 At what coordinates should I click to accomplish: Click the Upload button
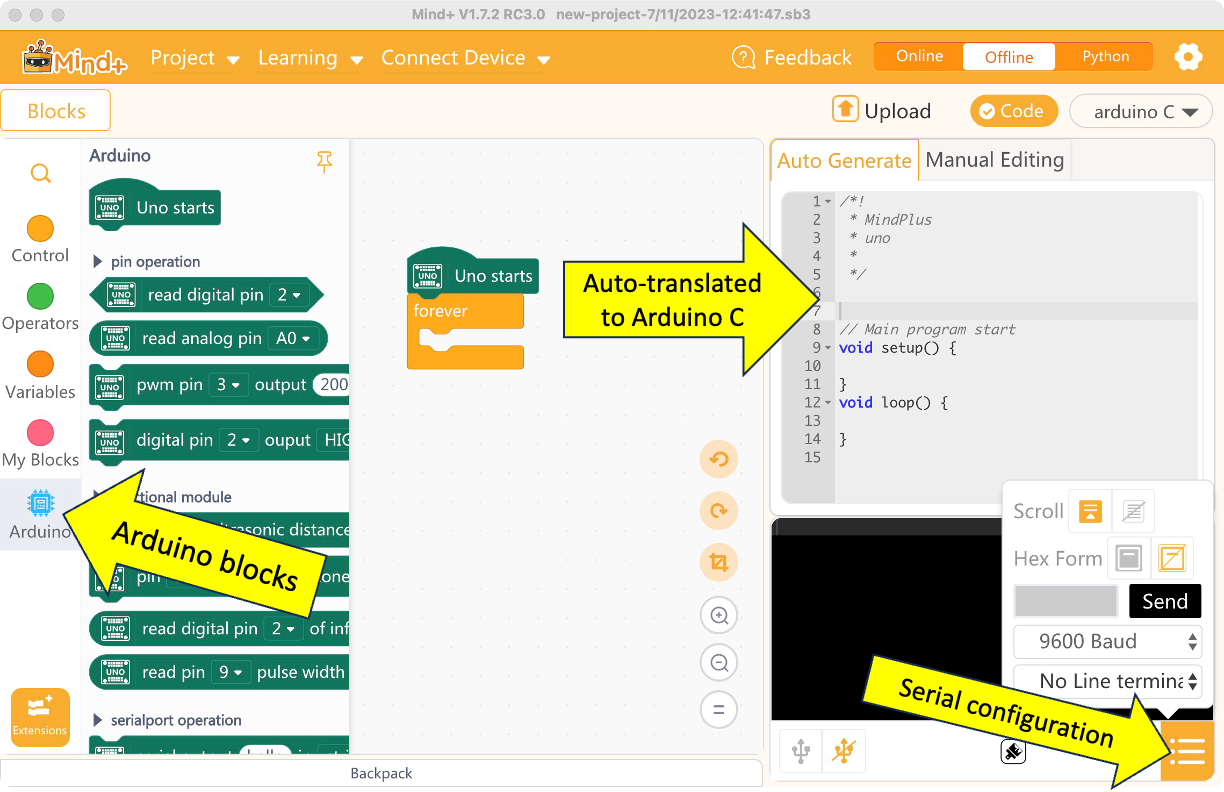pos(881,111)
